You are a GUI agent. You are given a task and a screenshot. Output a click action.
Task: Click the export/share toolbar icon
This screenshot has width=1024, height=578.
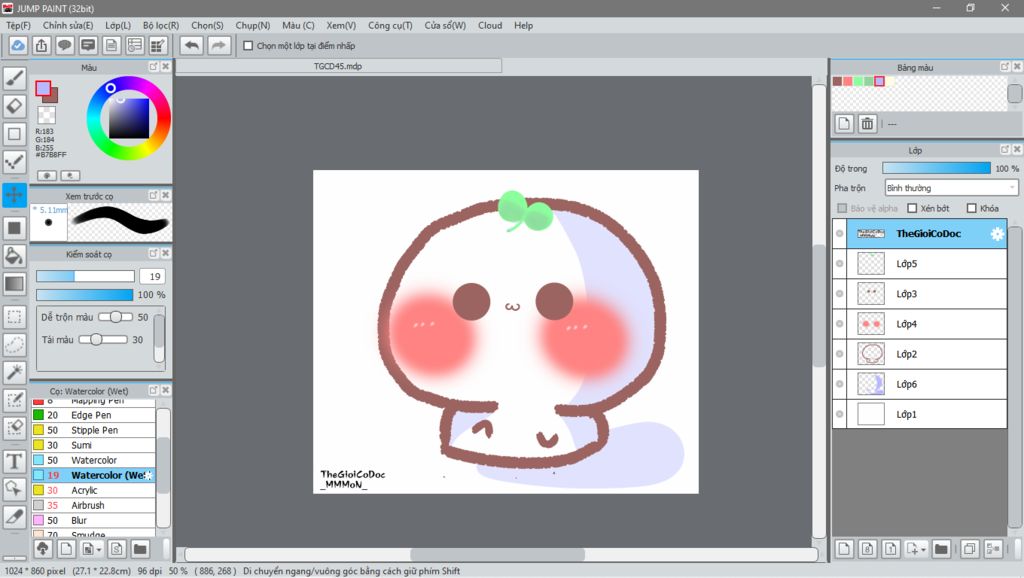pyautogui.click(x=41, y=45)
